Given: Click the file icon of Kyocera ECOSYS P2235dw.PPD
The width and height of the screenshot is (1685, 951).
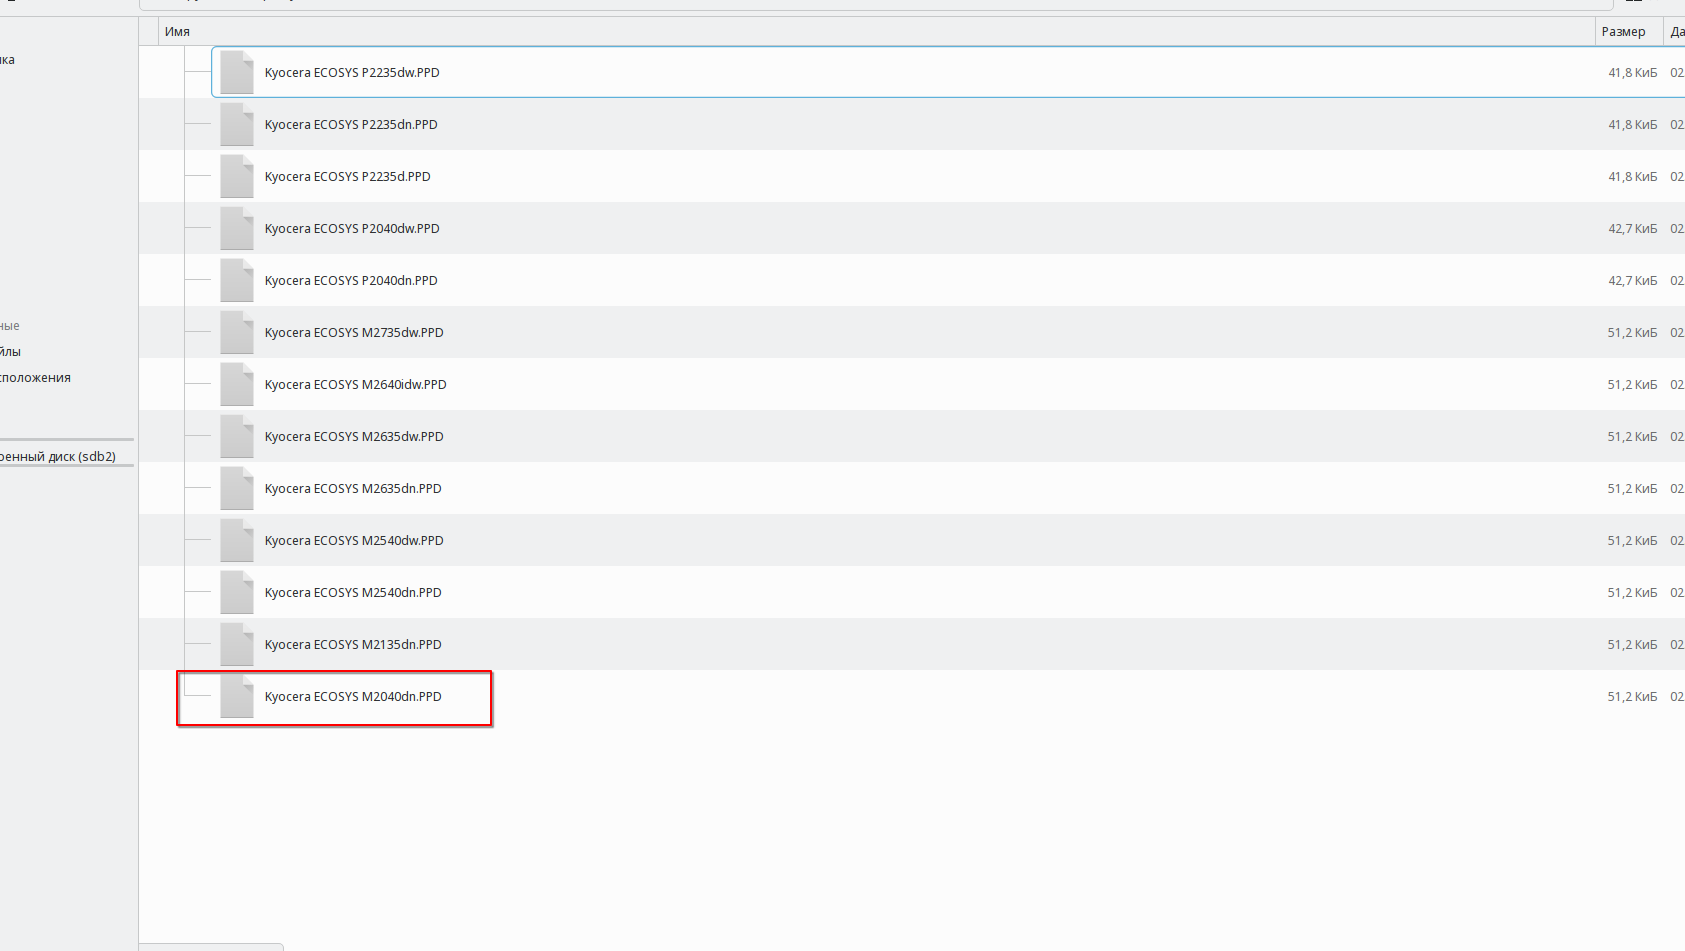Looking at the screenshot, I should pos(236,72).
